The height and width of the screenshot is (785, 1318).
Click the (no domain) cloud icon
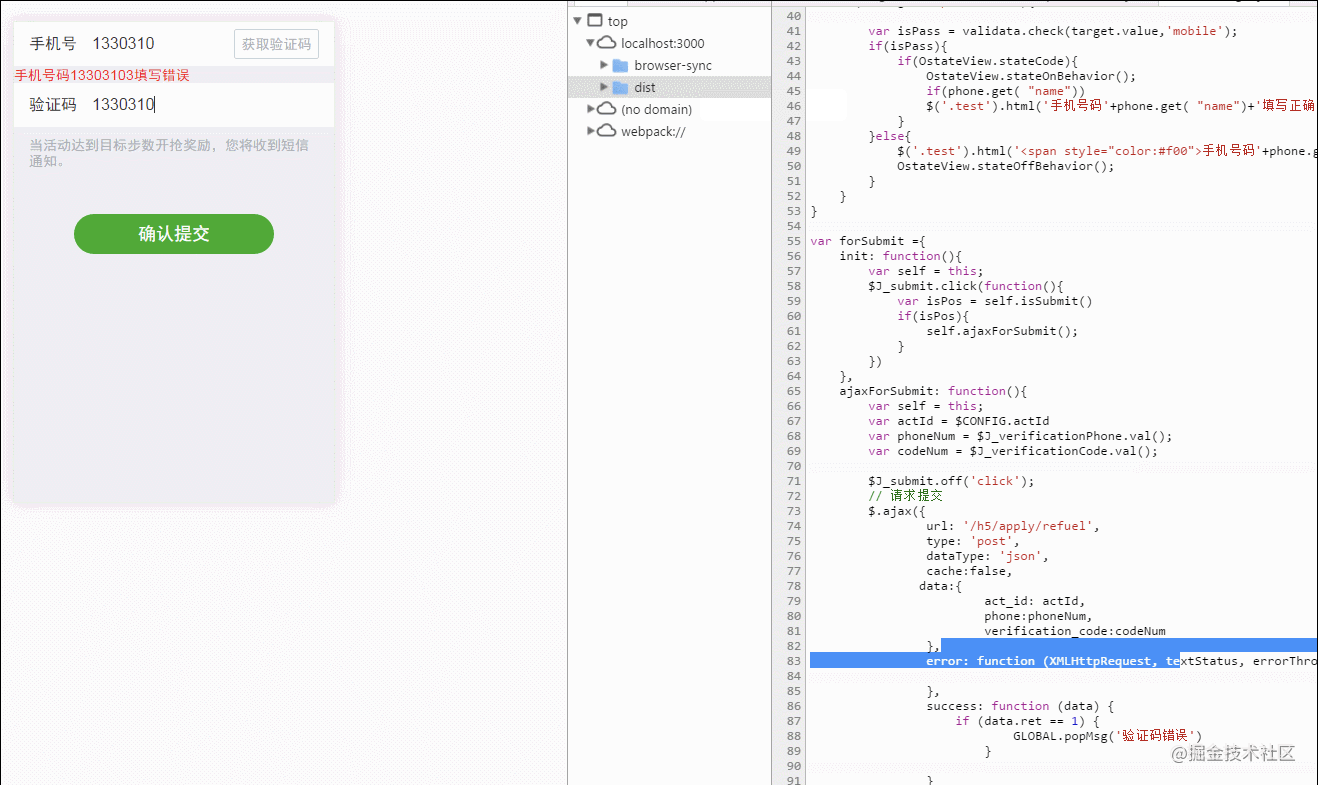pos(607,109)
